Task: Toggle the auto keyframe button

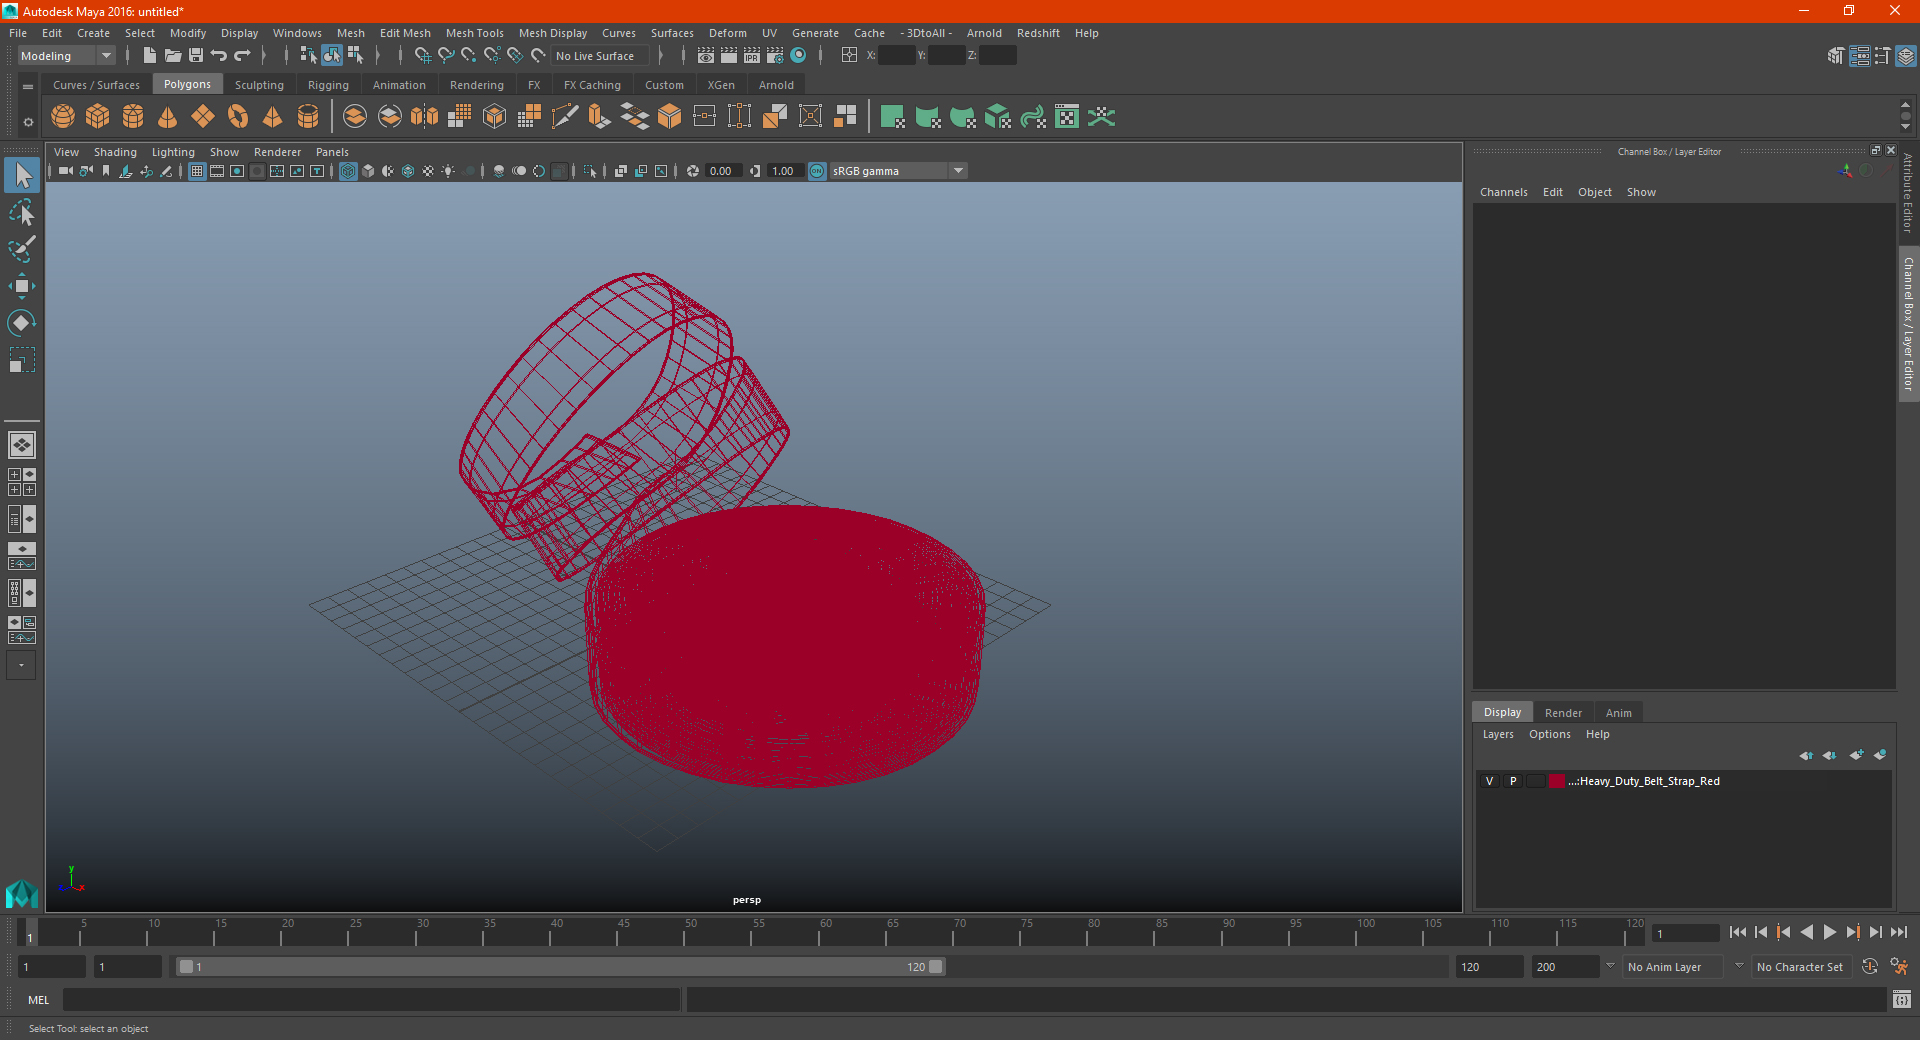Action: 1870,967
